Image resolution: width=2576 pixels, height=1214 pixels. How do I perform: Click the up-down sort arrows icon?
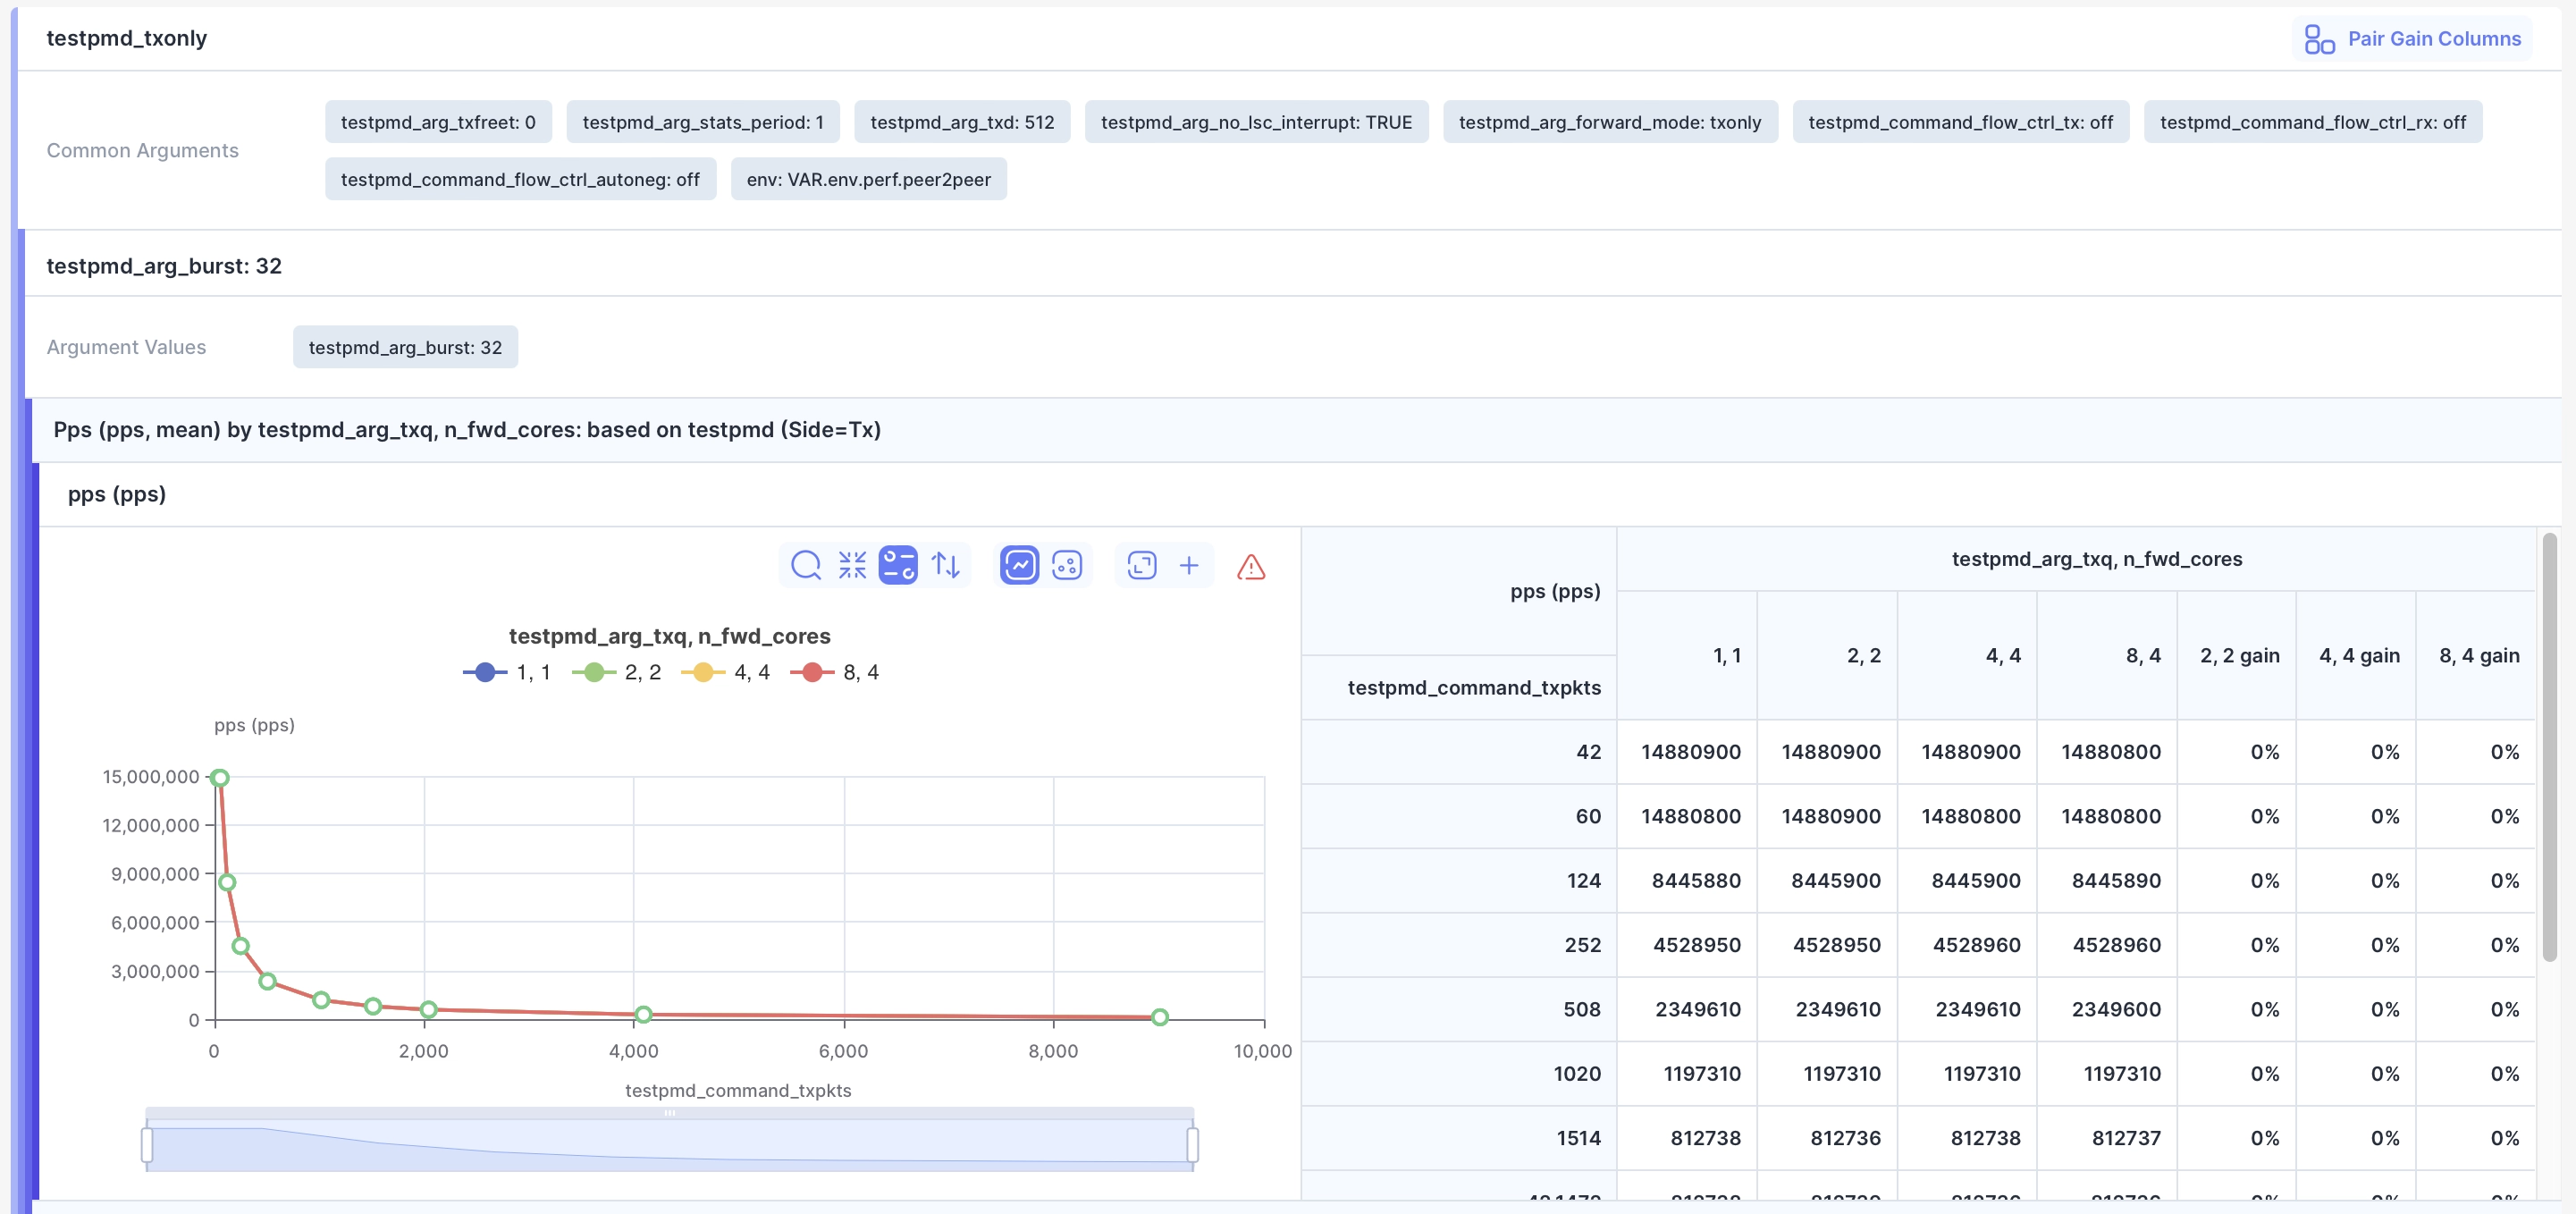point(945,565)
